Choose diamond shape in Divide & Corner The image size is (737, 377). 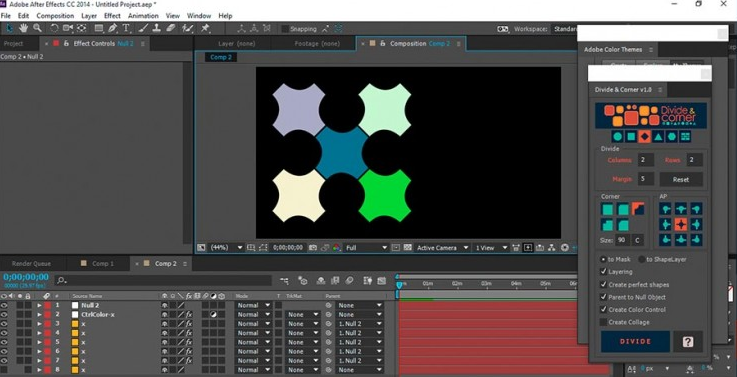click(x=645, y=137)
